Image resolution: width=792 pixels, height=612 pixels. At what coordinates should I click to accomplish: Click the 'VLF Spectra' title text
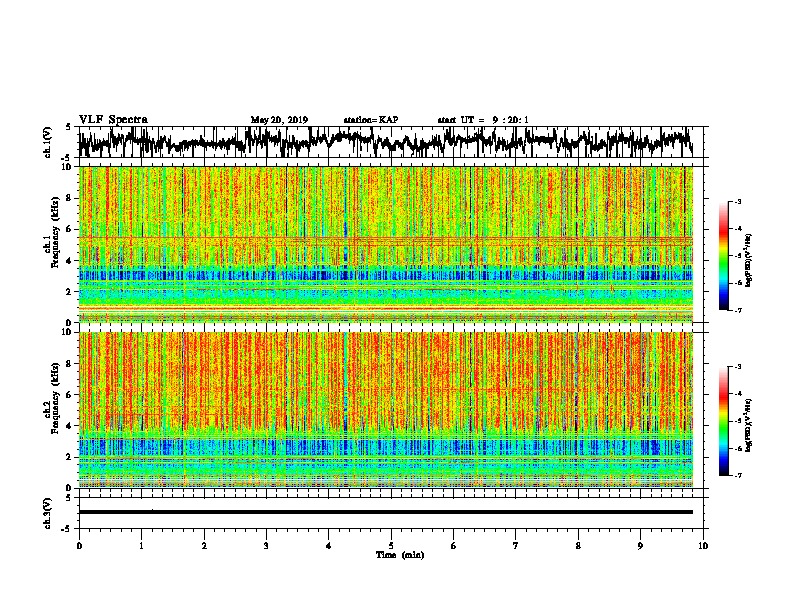(x=113, y=120)
